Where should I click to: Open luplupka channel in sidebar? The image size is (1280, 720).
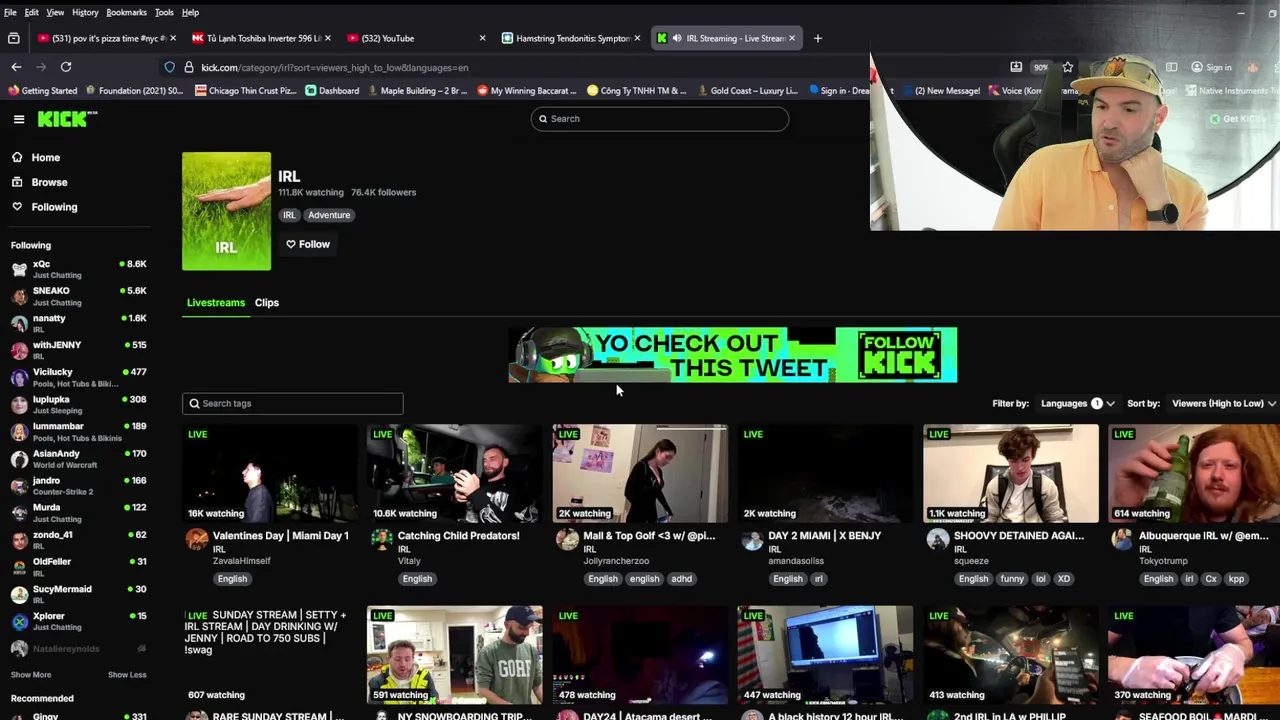(78, 404)
